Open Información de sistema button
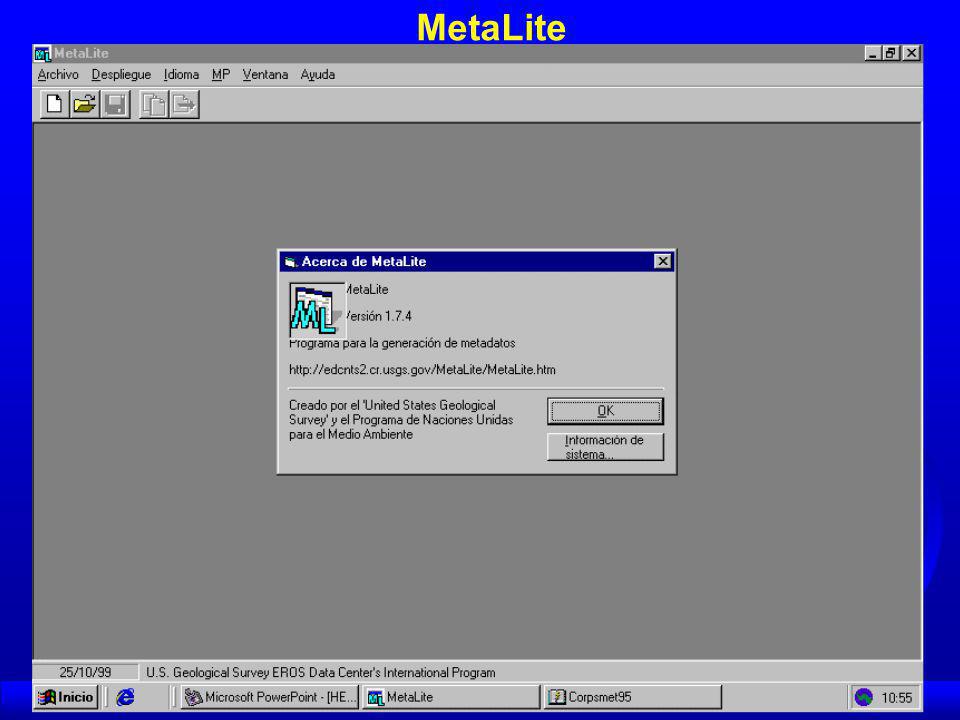960x720 pixels. click(x=605, y=447)
